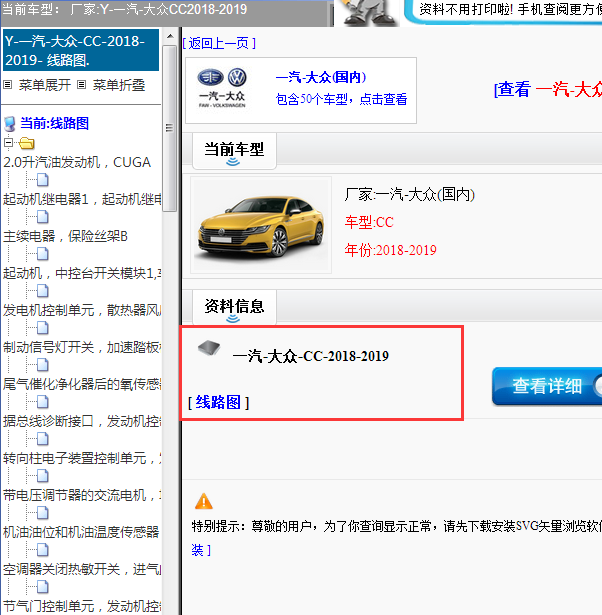Click the 返回上一页 link
Image resolution: width=602 pixels, height=615 pixels.
click(x=219, y=43)
